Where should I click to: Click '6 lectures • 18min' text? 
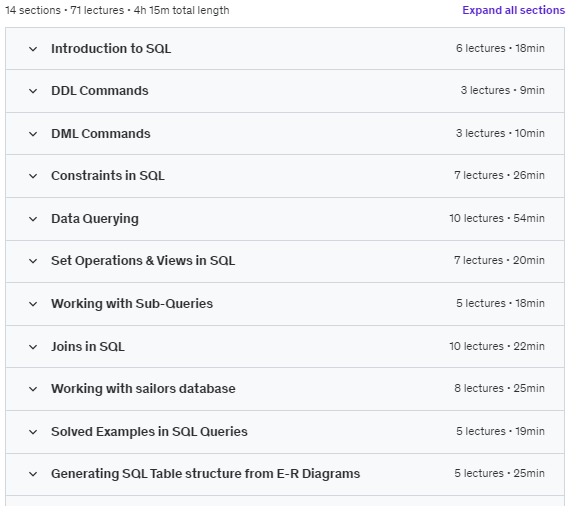click(x=500, y=48)
